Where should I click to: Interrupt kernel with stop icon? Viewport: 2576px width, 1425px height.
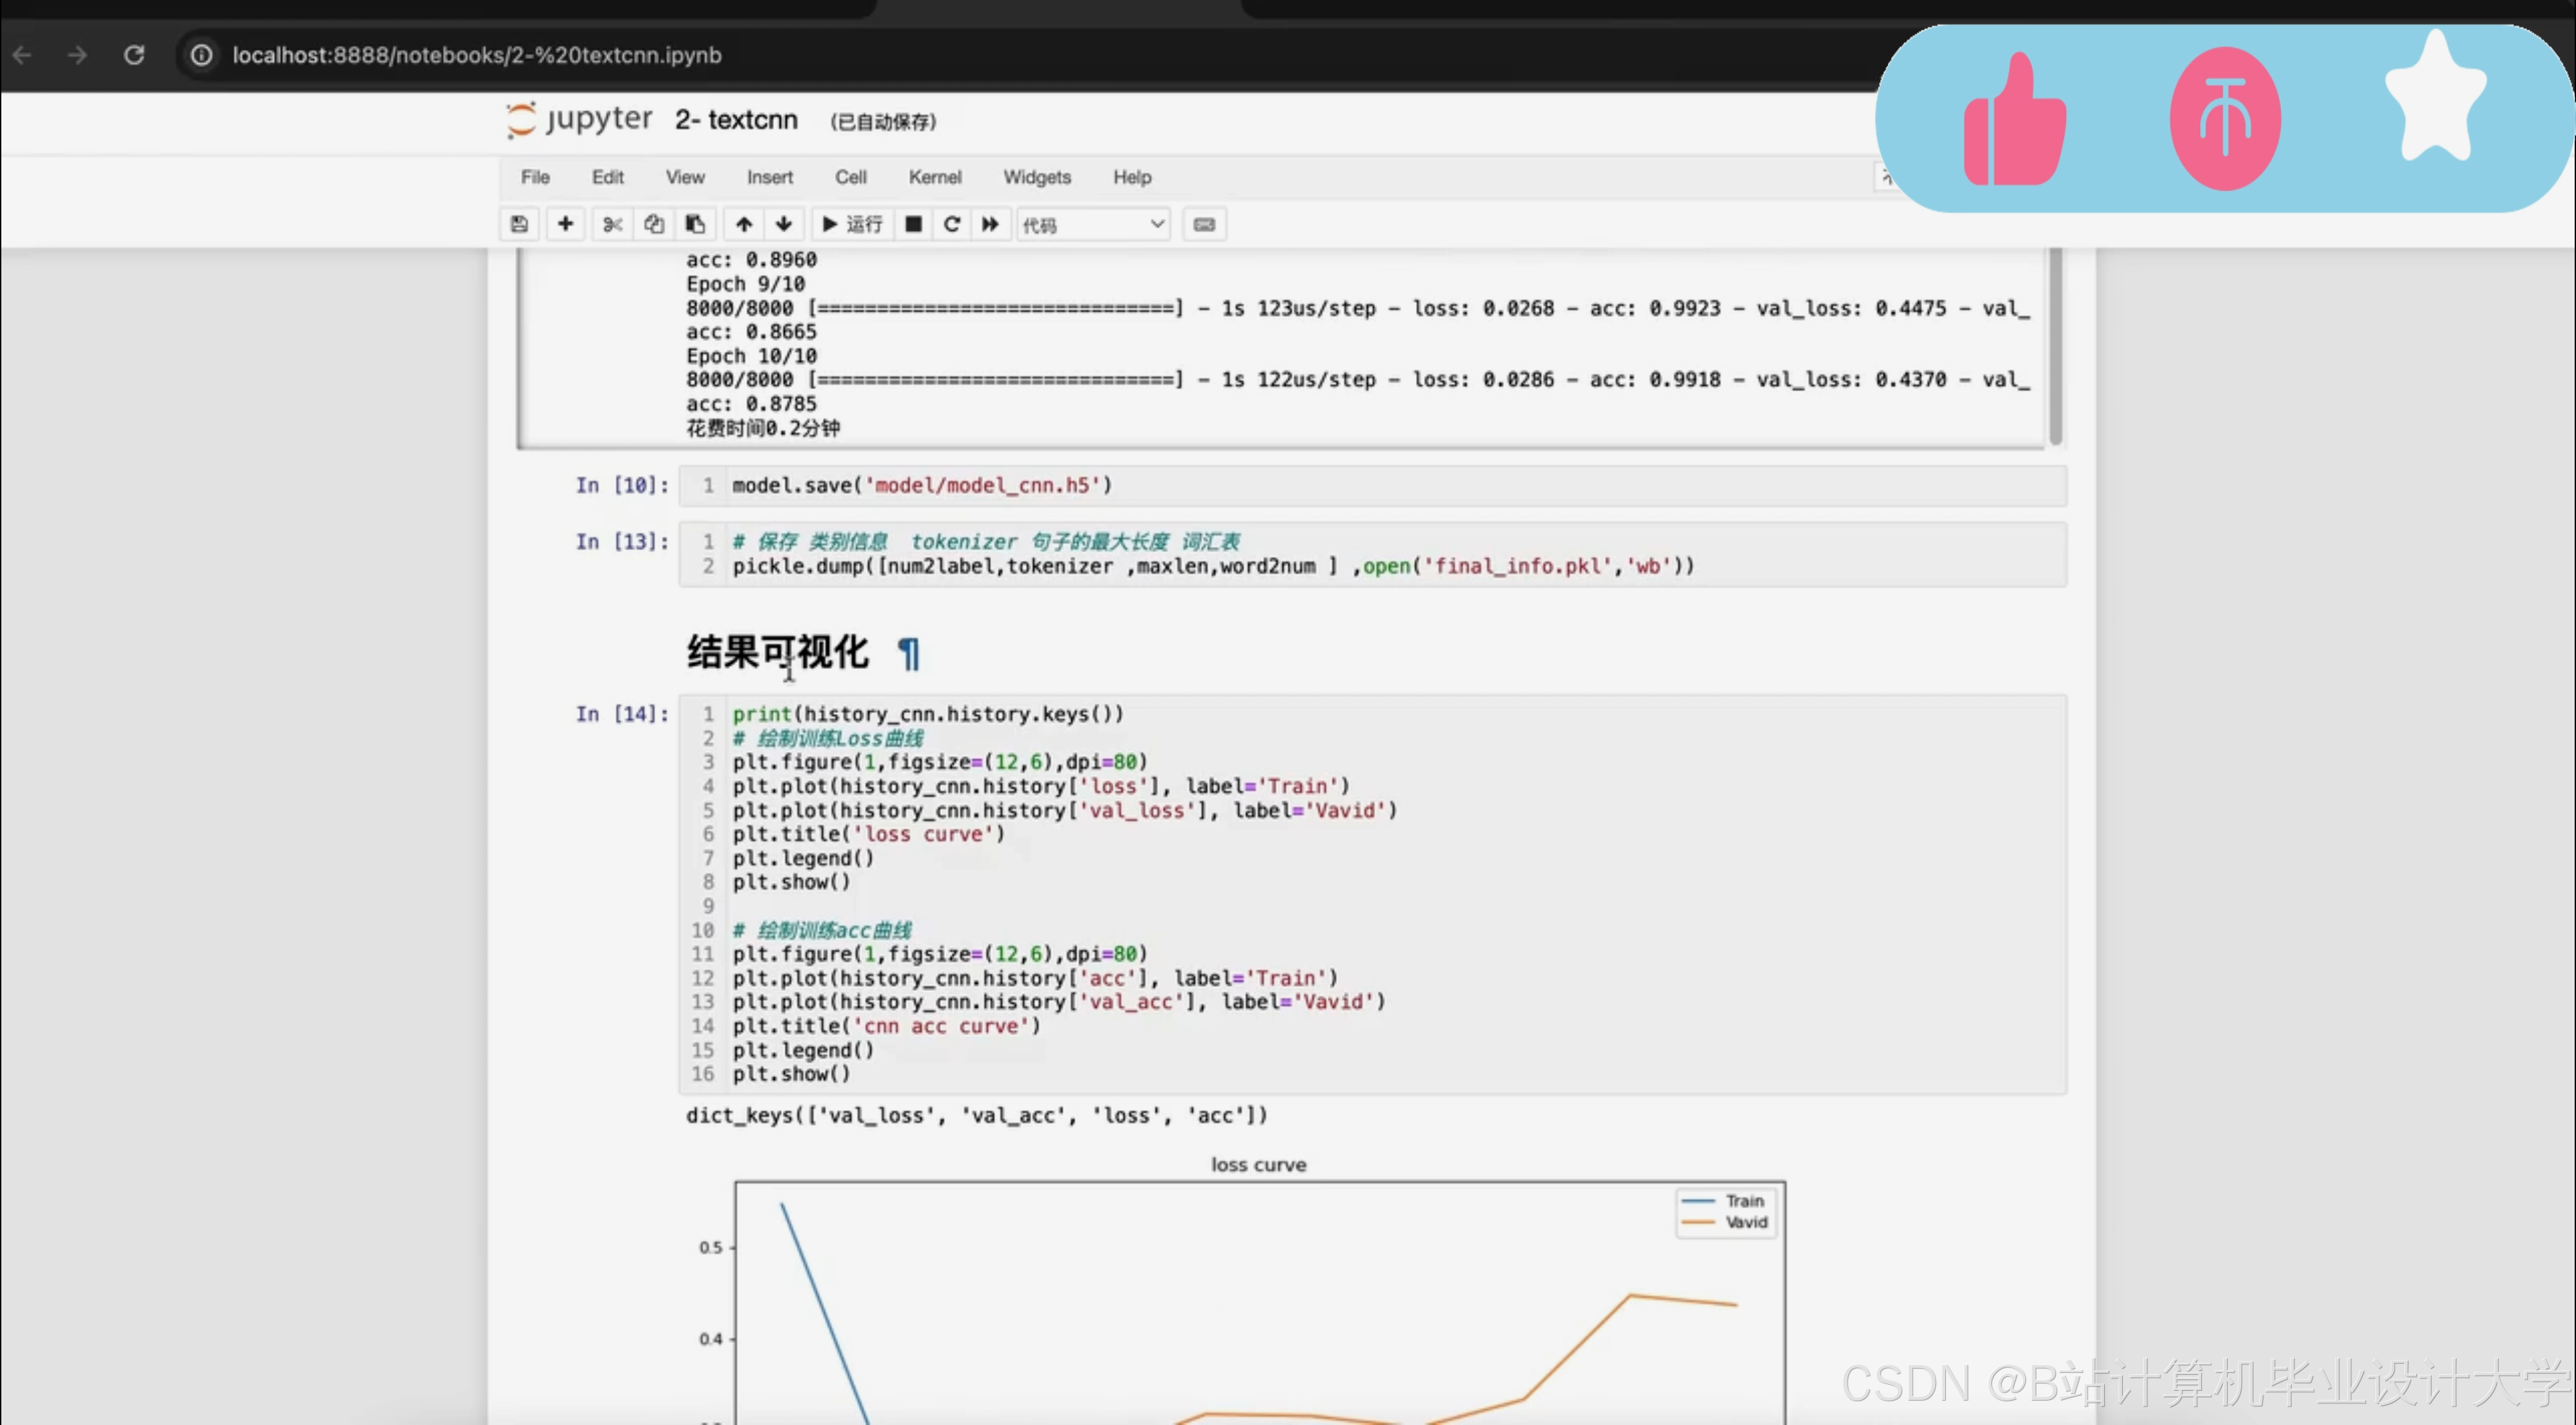913,224
